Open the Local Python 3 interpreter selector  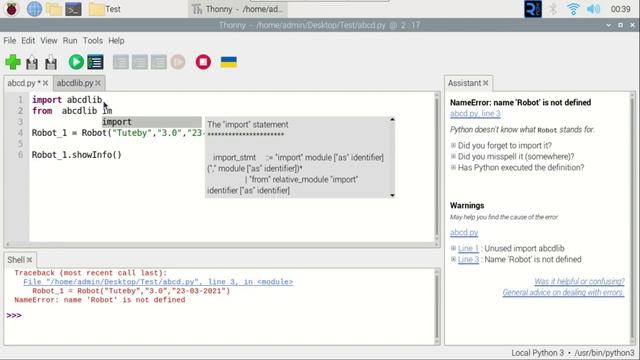(x=573, y=353)
